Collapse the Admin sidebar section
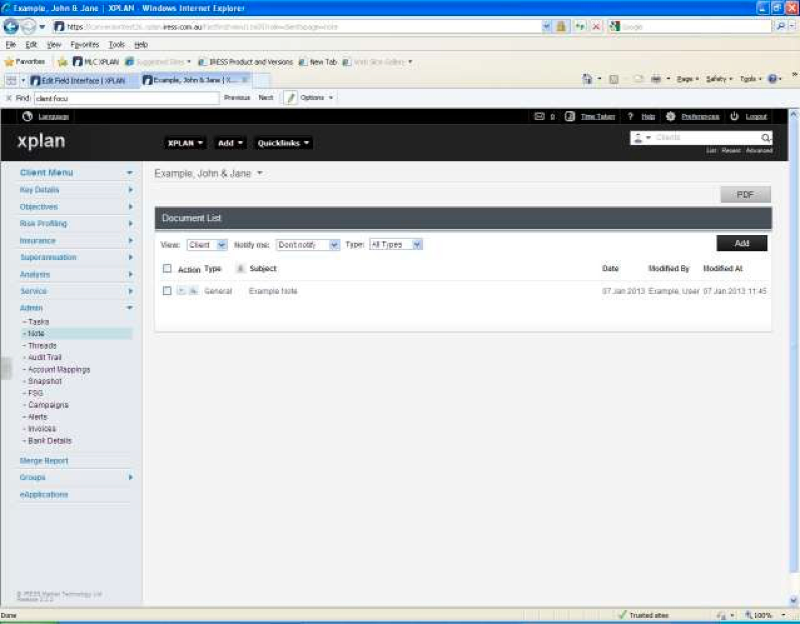 click(x=130, y=308)
